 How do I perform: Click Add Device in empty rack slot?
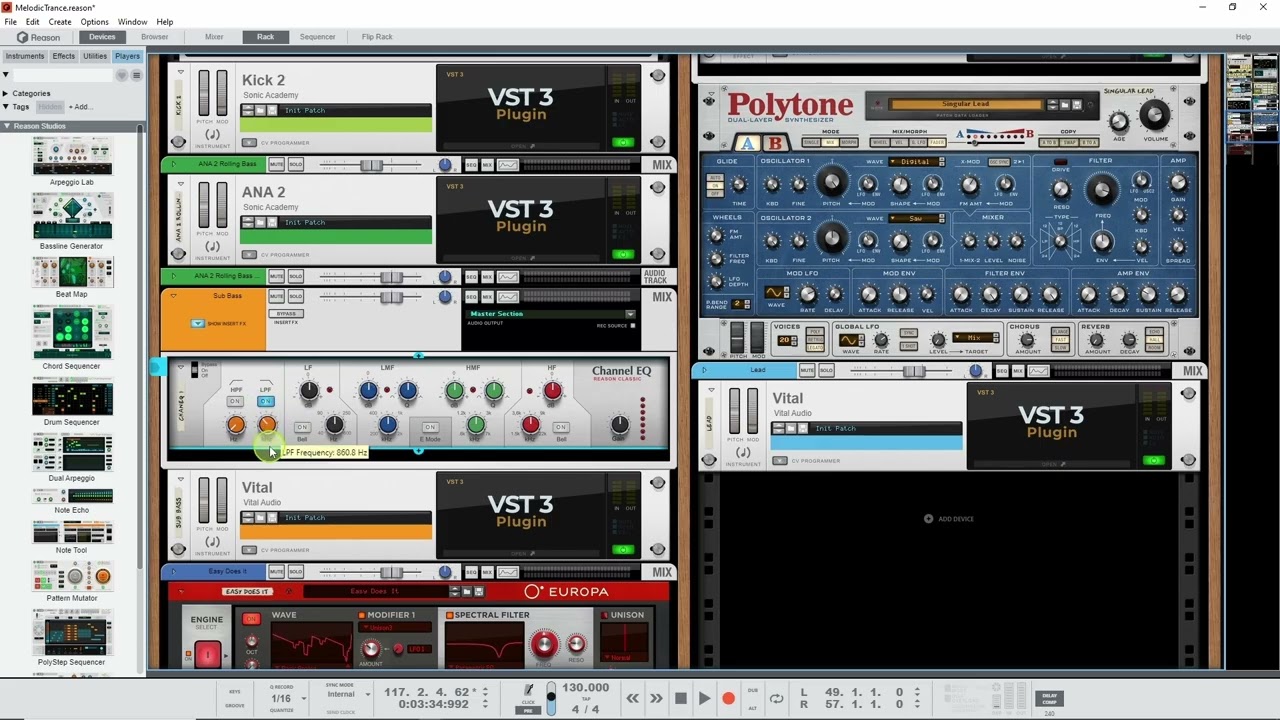949,519
